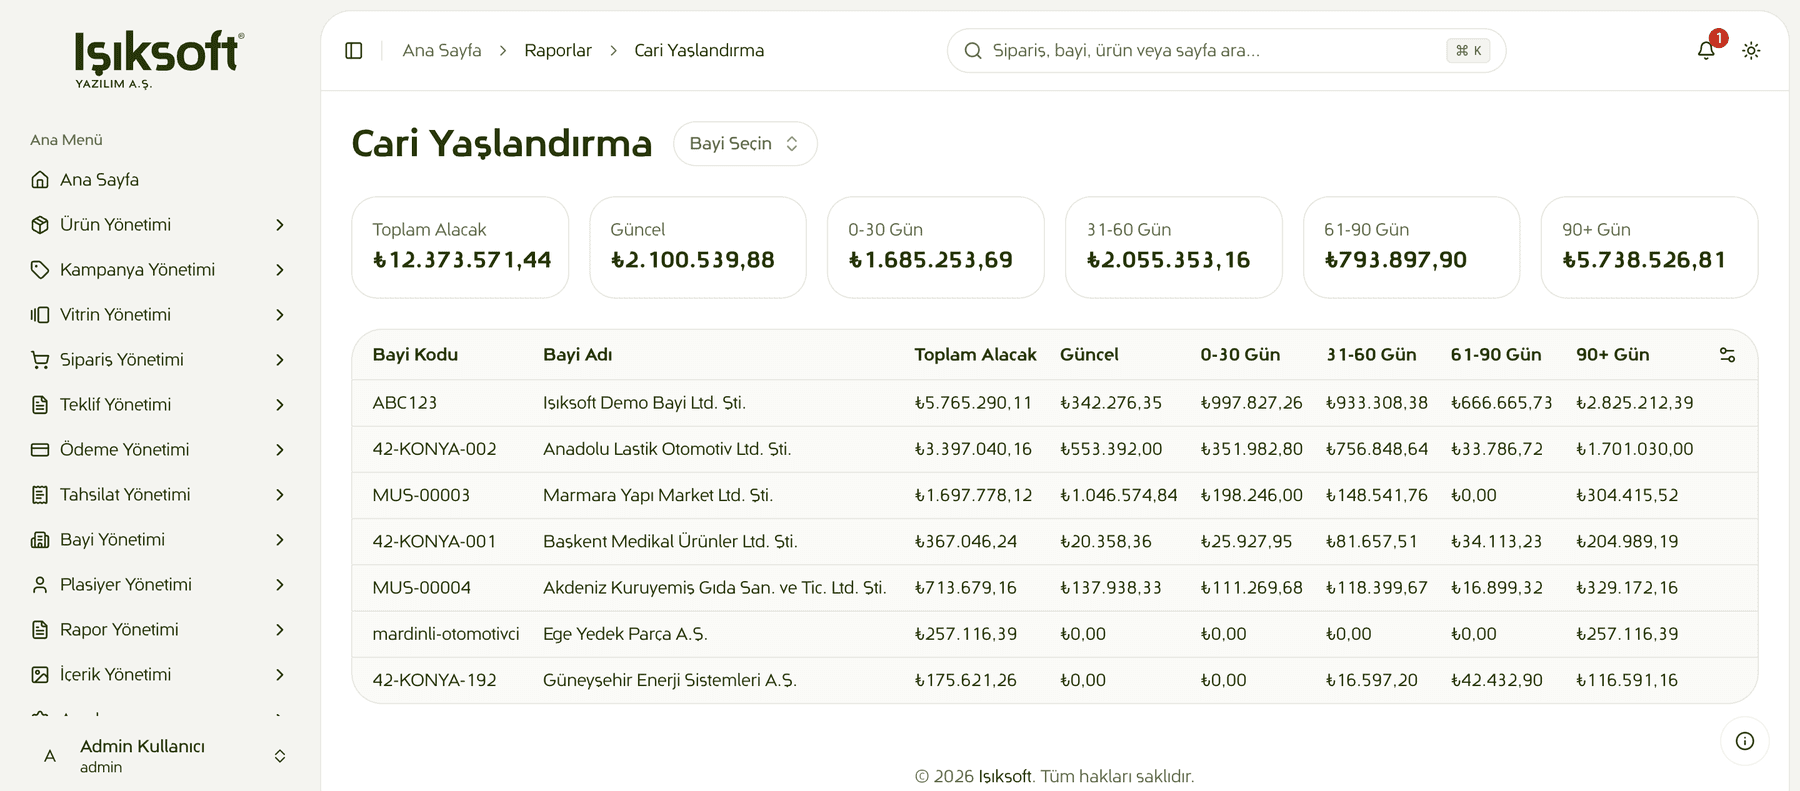This screenshot has height=791, width=1800.
Task: Go to Ana Sayfa breadcrumb link
Action: pyautogui.click(x=442, y=50)
